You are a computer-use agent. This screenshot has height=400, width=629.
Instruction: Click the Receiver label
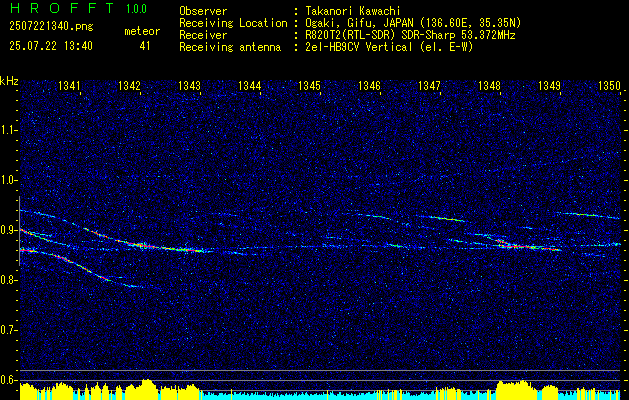[x=203, y=35]
